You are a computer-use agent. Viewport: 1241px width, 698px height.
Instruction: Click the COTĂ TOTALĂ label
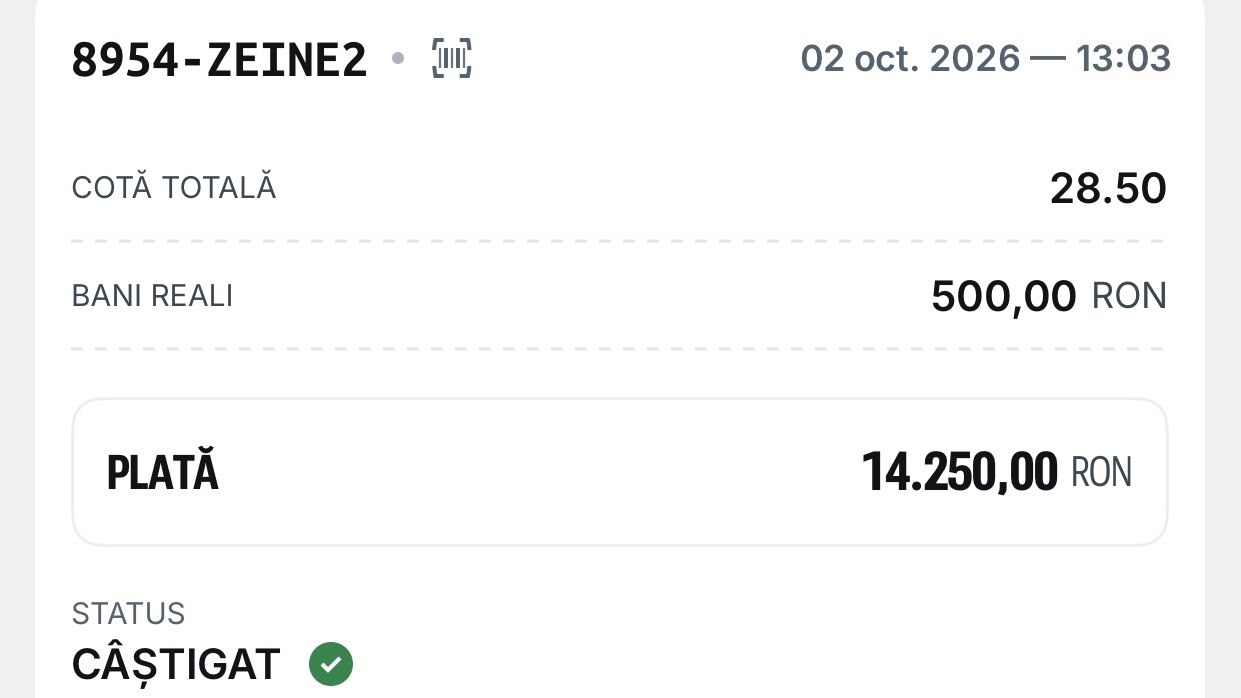[x=174, y=188]
